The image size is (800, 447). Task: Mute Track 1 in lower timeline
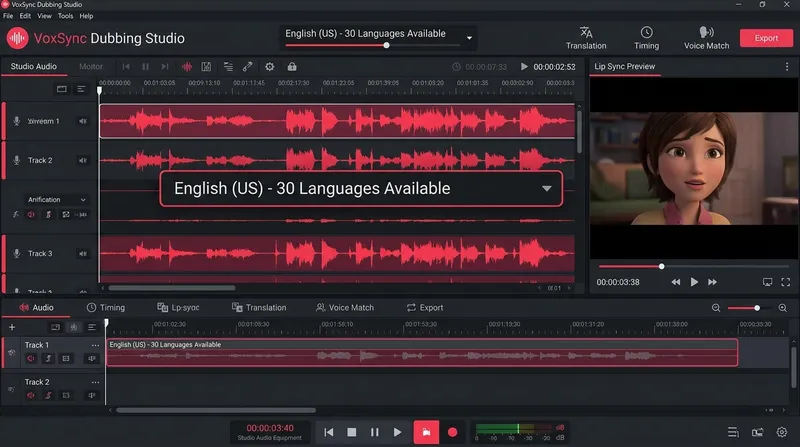[x=31, y=358]
